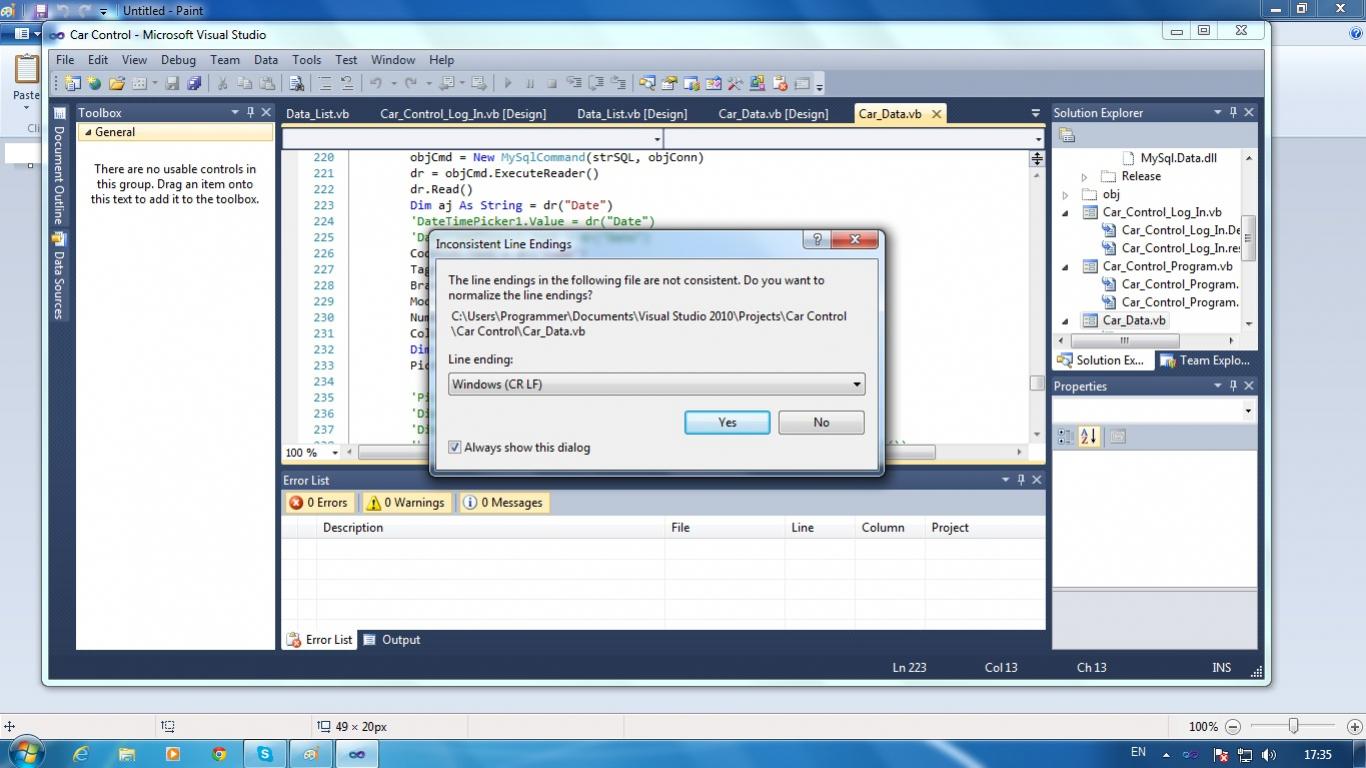Toggle the 0 Errors filter button

coord(319,503)
